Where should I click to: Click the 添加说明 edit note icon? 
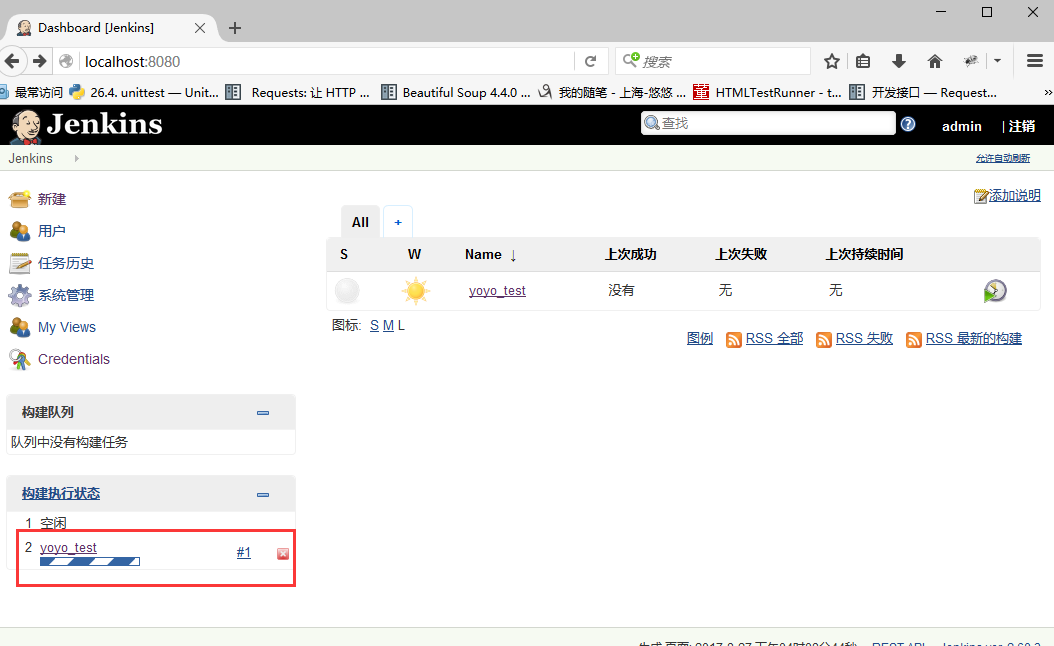[981, 196]
